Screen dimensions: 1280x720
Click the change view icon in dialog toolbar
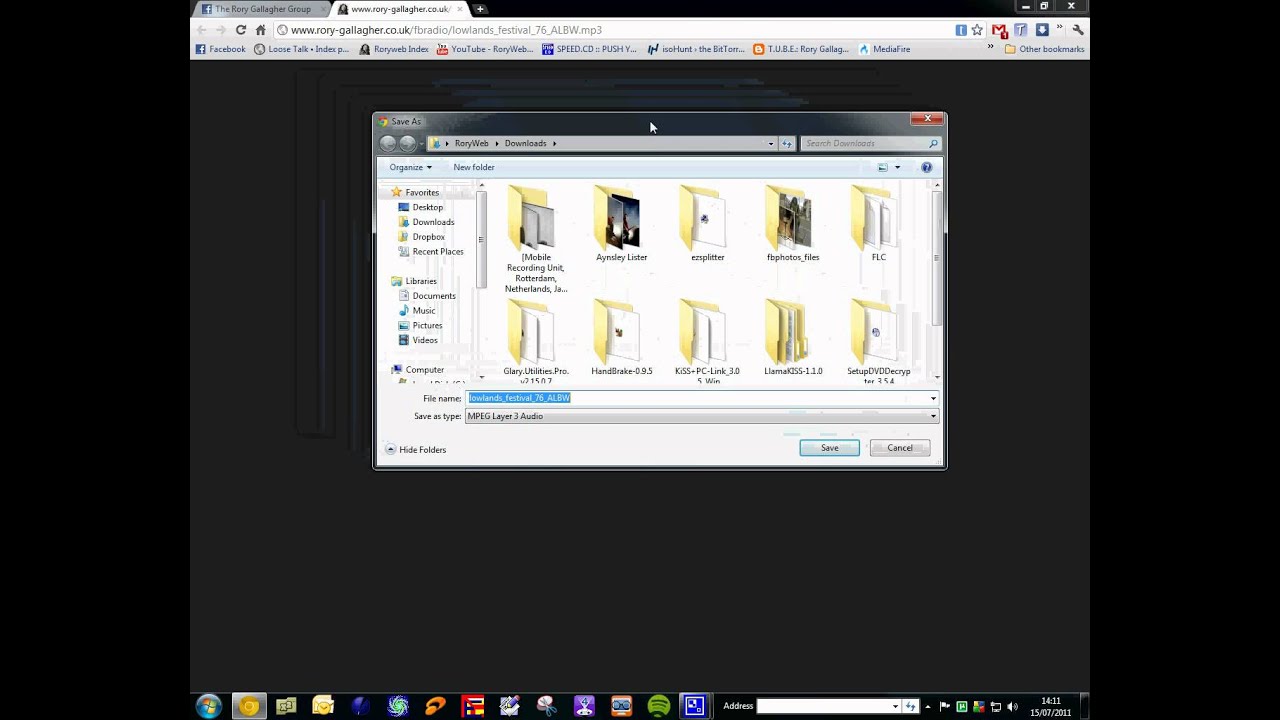tap(883, 167)
